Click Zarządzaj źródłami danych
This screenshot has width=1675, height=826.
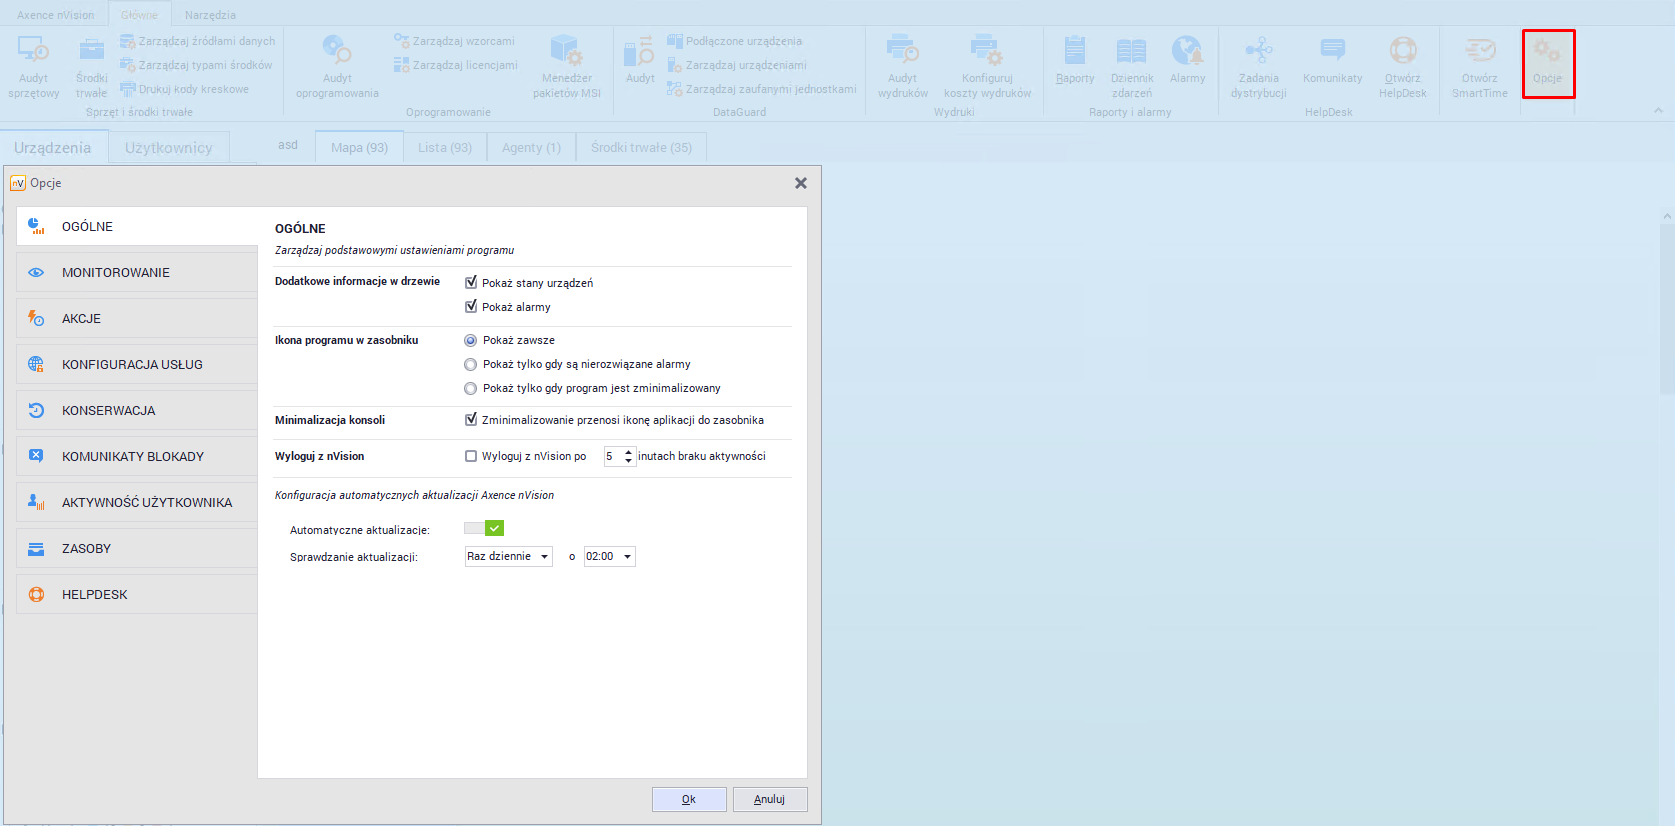click(197, 41)
